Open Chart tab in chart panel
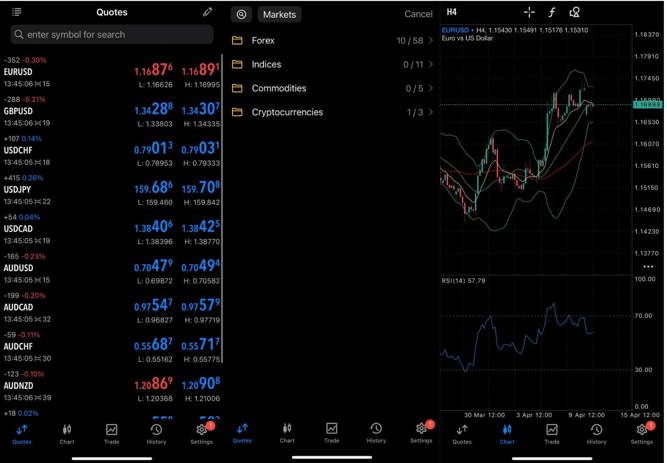The width and height of the screenshot is (667, 463). click(x=507, y=434)
